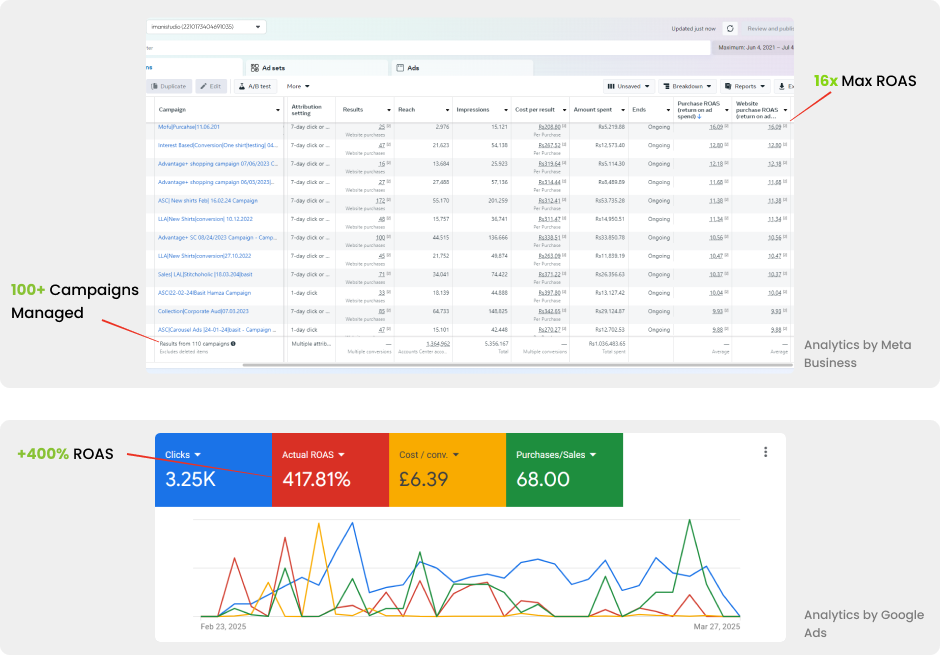Open the Unsaved columns dropdown
This screenshot has width=940, height=655.
630,87
